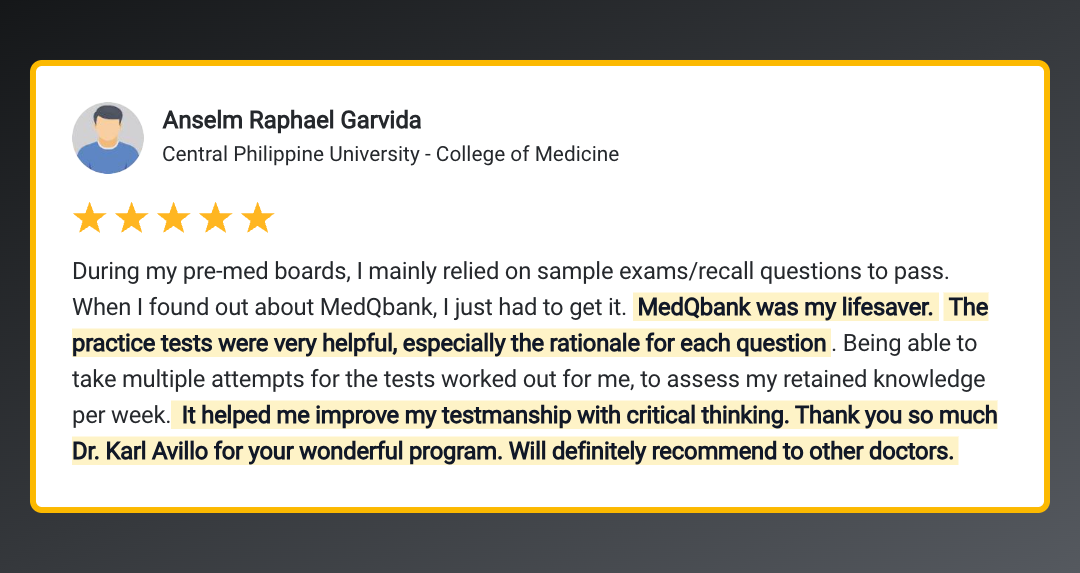Click 'Being able to' unhighlighted text

(910, 343)
